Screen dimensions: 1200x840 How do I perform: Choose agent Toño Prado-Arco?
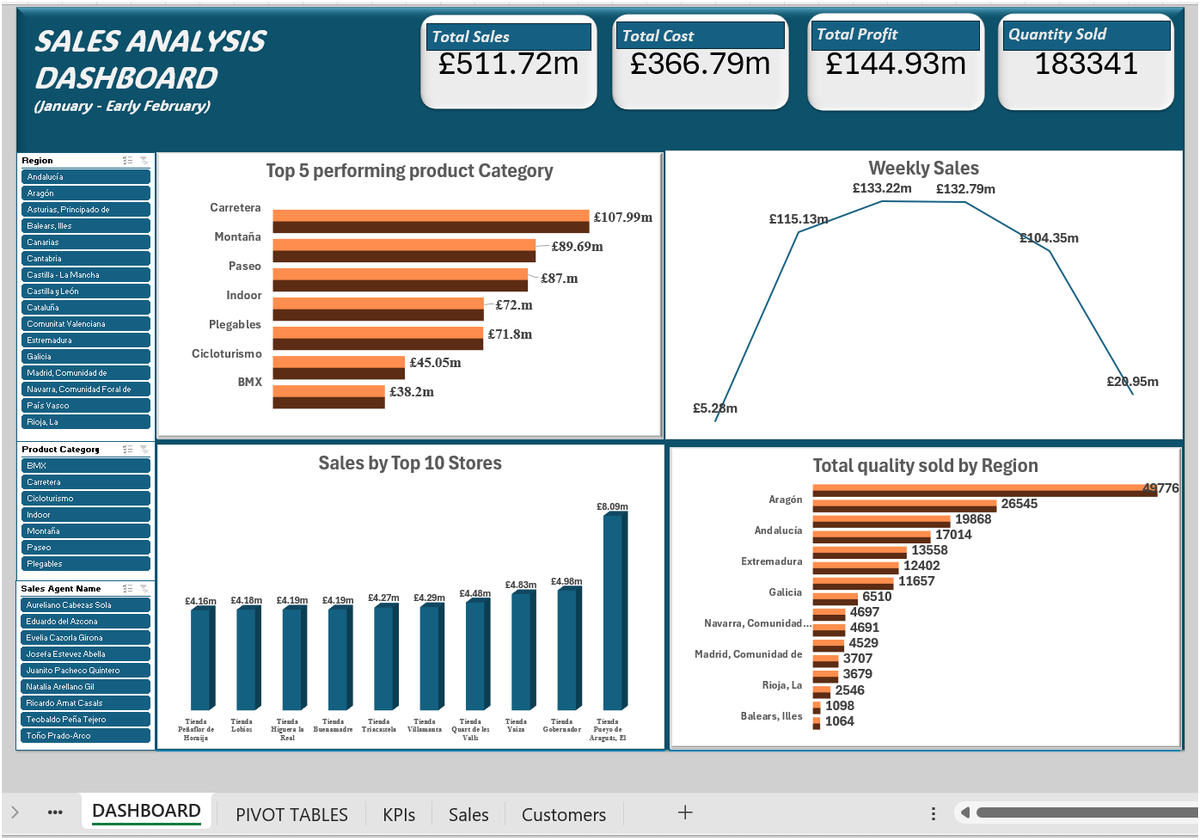click(85, 736)
